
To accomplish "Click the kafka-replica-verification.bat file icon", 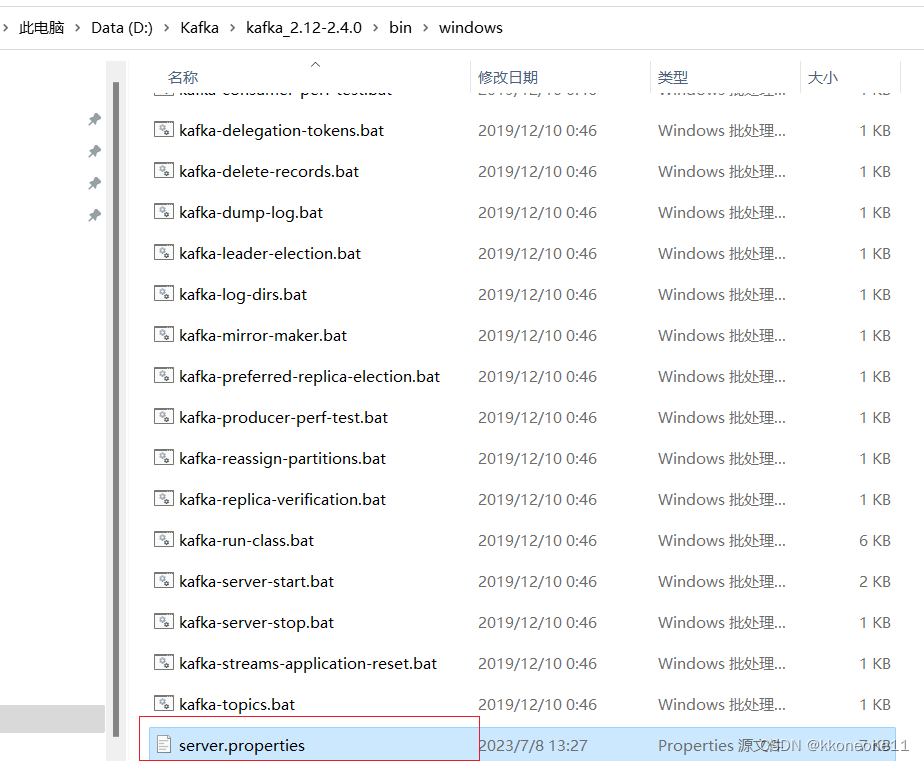I will pyautogui.click(x=164, y=499).
